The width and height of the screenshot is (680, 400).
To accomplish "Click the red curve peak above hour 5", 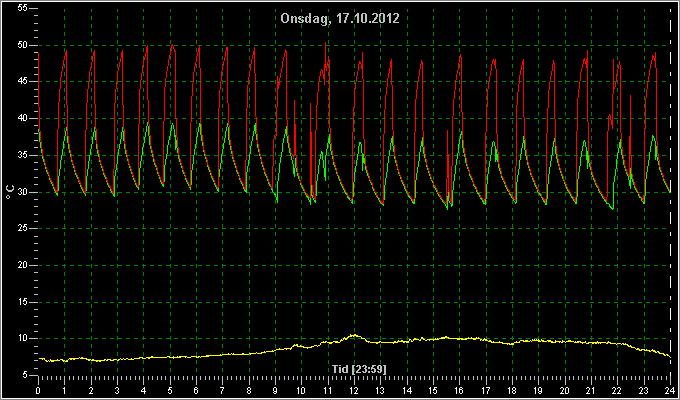I will click(172, 45).
